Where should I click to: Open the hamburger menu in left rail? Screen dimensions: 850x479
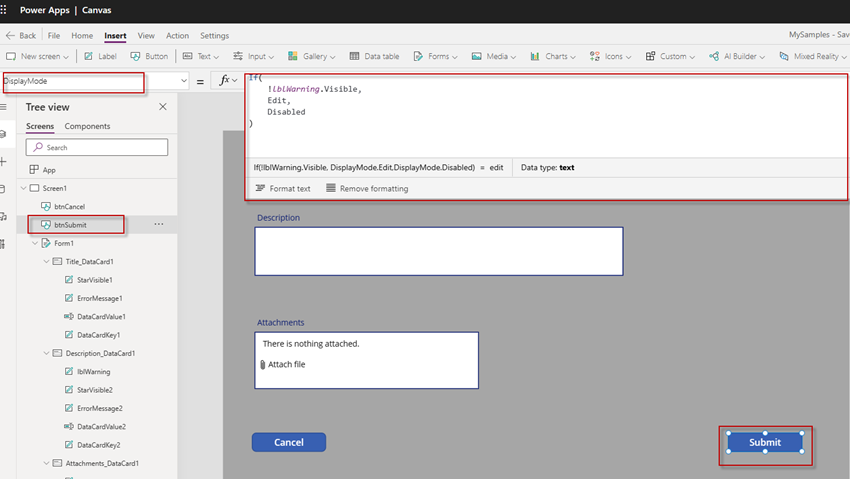[3, 107]
